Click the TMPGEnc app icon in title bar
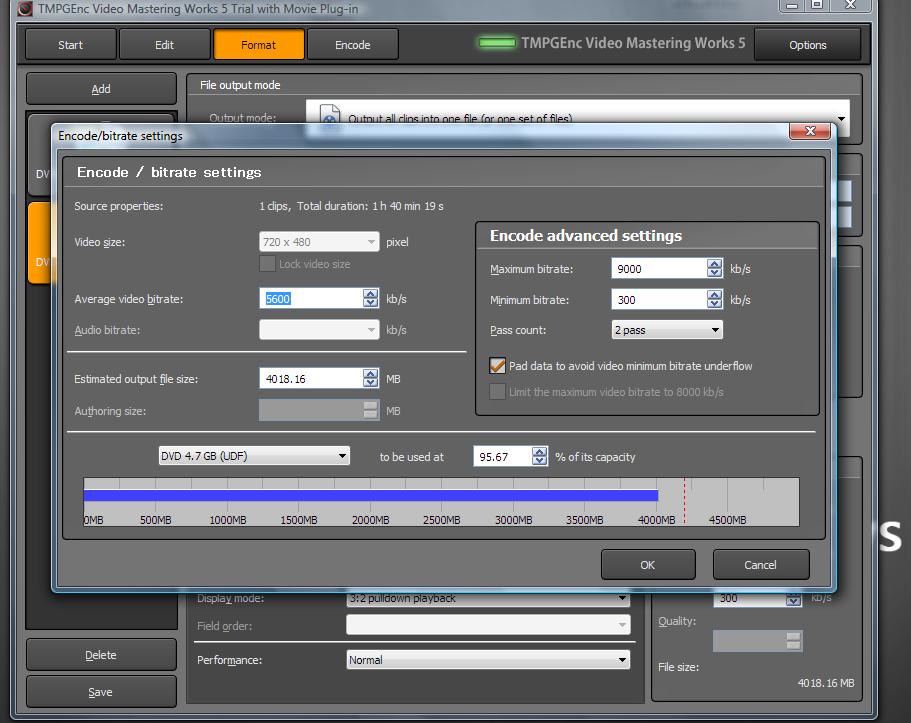Screen dimensions: 911x723 point(25,8)
